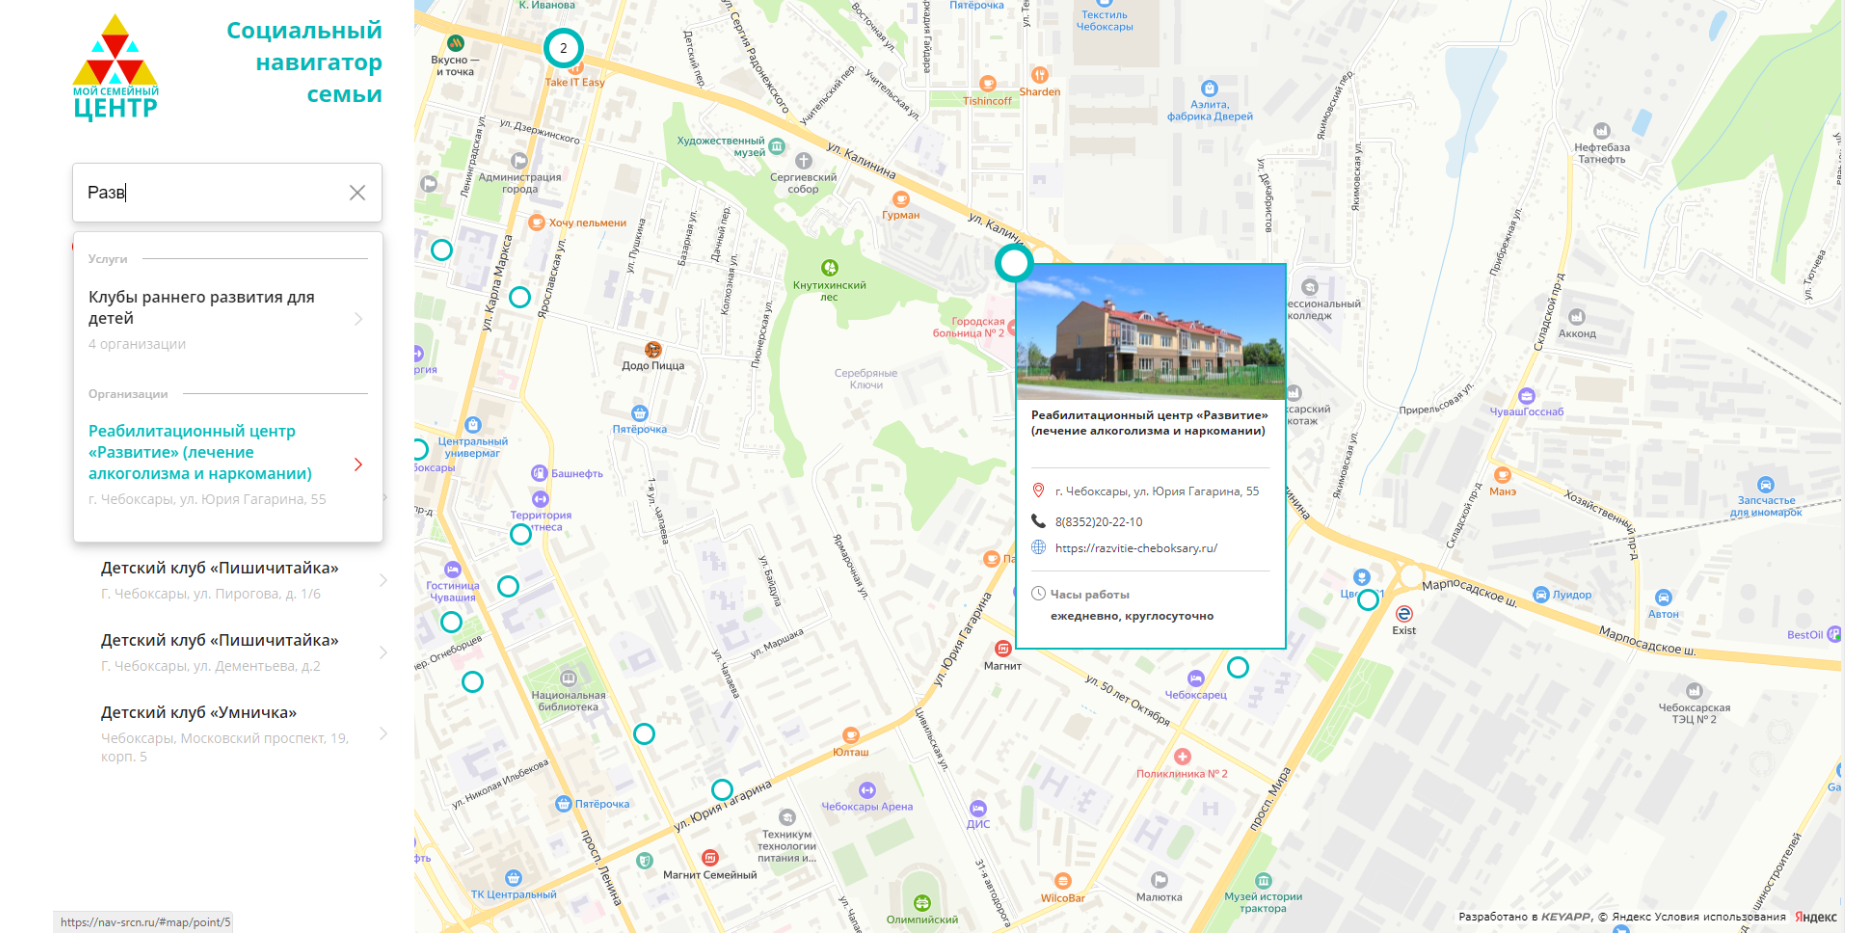
Task: Click the Манэ map icon
Action: pos(1502,475)
